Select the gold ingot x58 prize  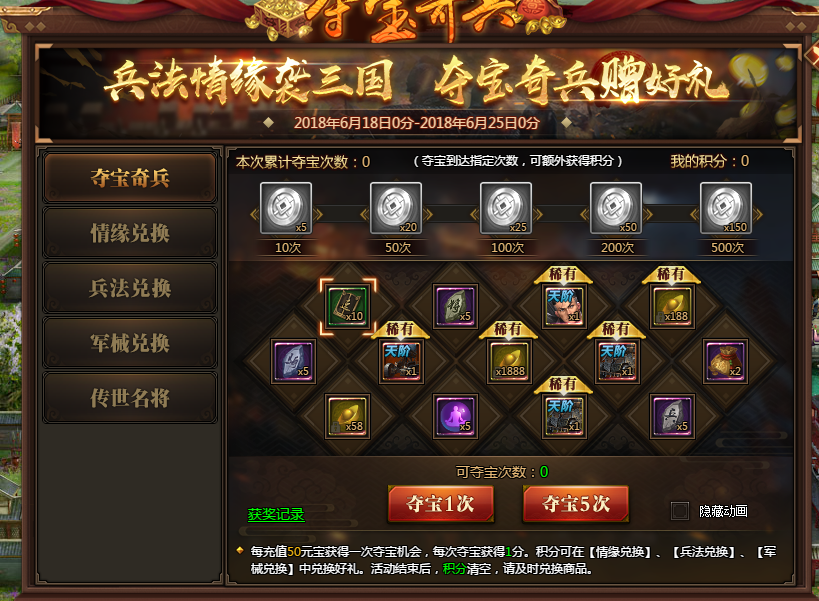pyautogui.click(x=347, y=416)
